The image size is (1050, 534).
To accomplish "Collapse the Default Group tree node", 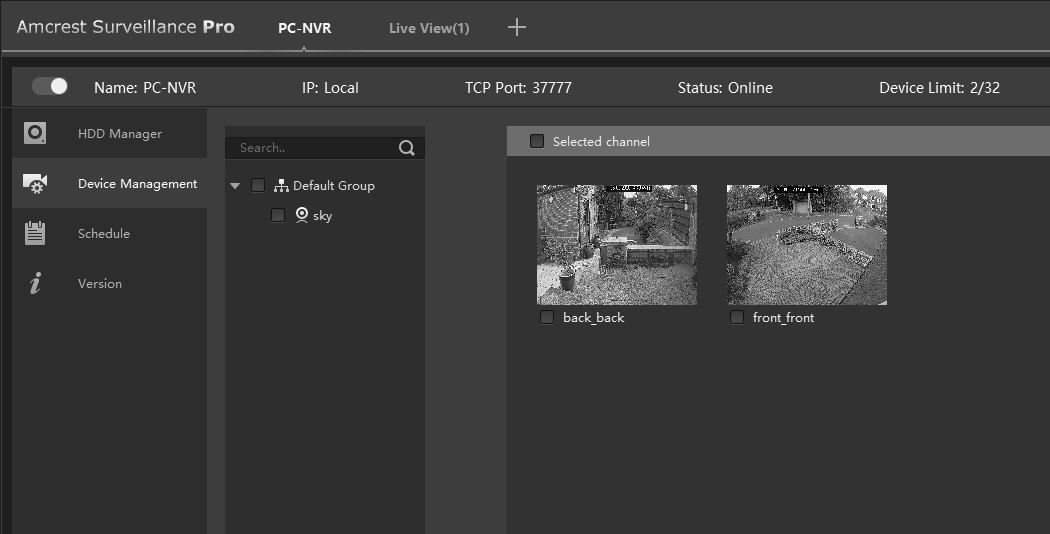I will (234, 186).
